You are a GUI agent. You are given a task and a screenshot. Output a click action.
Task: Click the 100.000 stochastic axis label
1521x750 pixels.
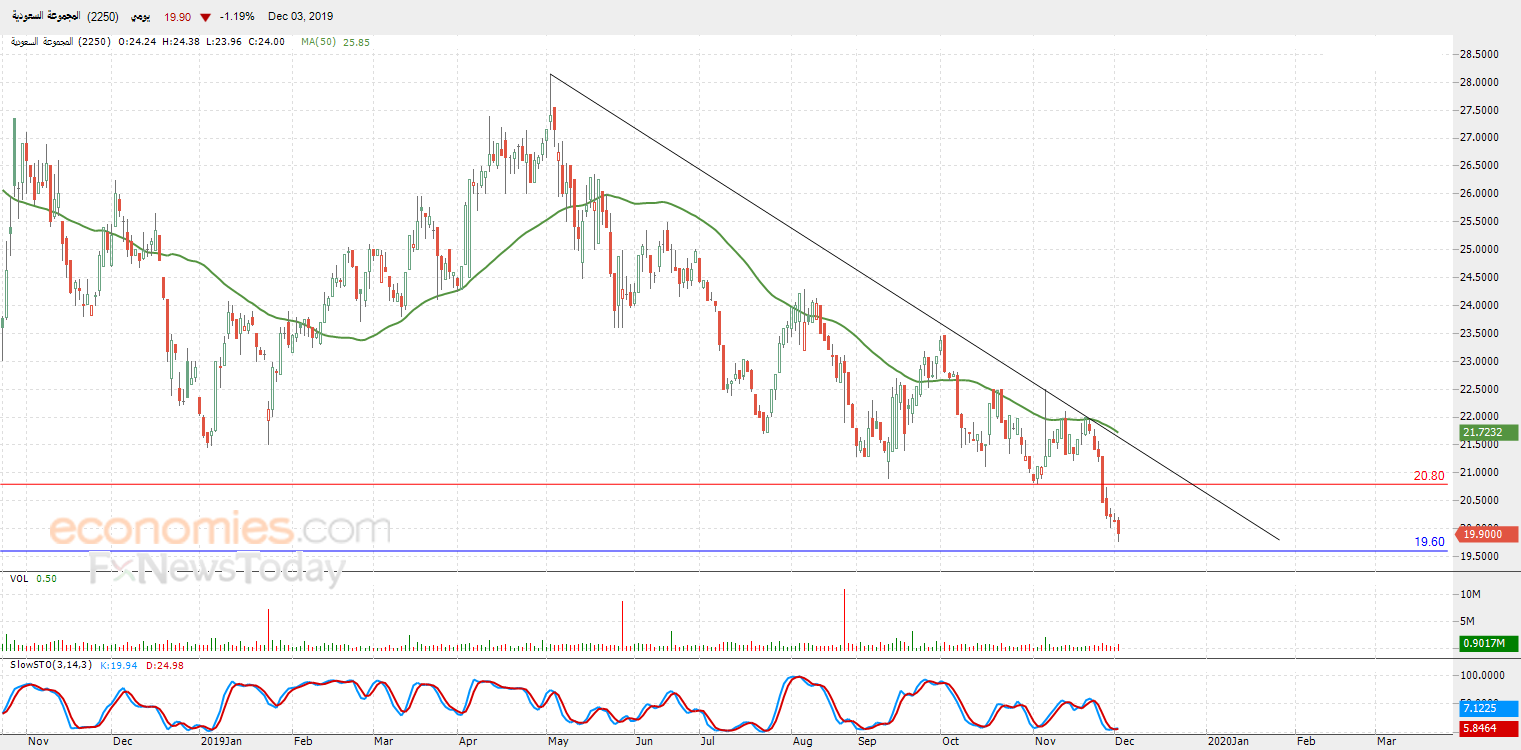(x=1484, y=676)
